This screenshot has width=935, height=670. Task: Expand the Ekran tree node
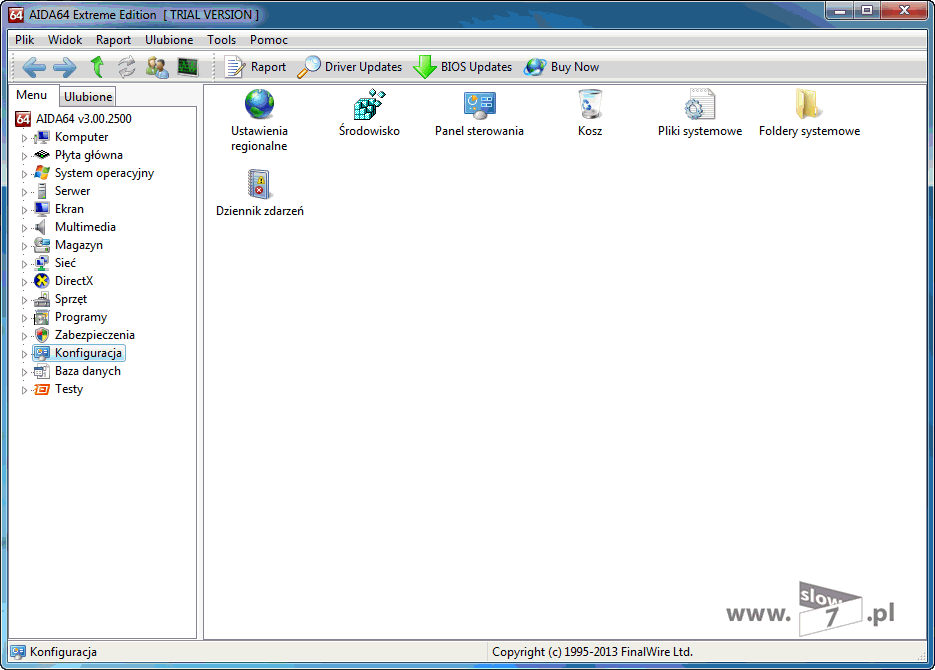(24, 210)
